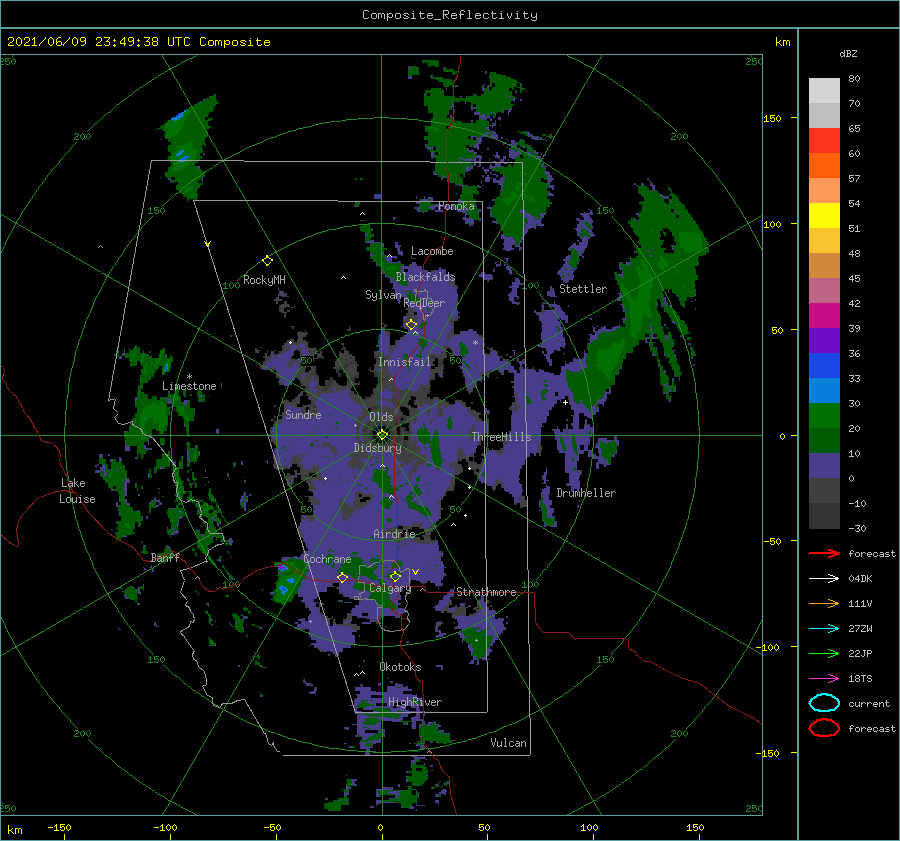This screenshot has height=841, width=900.
Task: Click the Airdrie city label
Action: coord(394,534)
